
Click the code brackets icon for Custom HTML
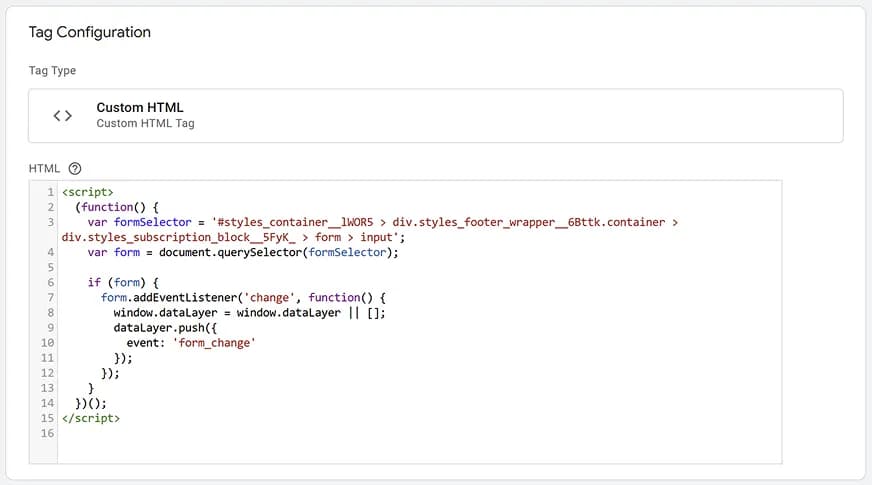coord(62,116)
